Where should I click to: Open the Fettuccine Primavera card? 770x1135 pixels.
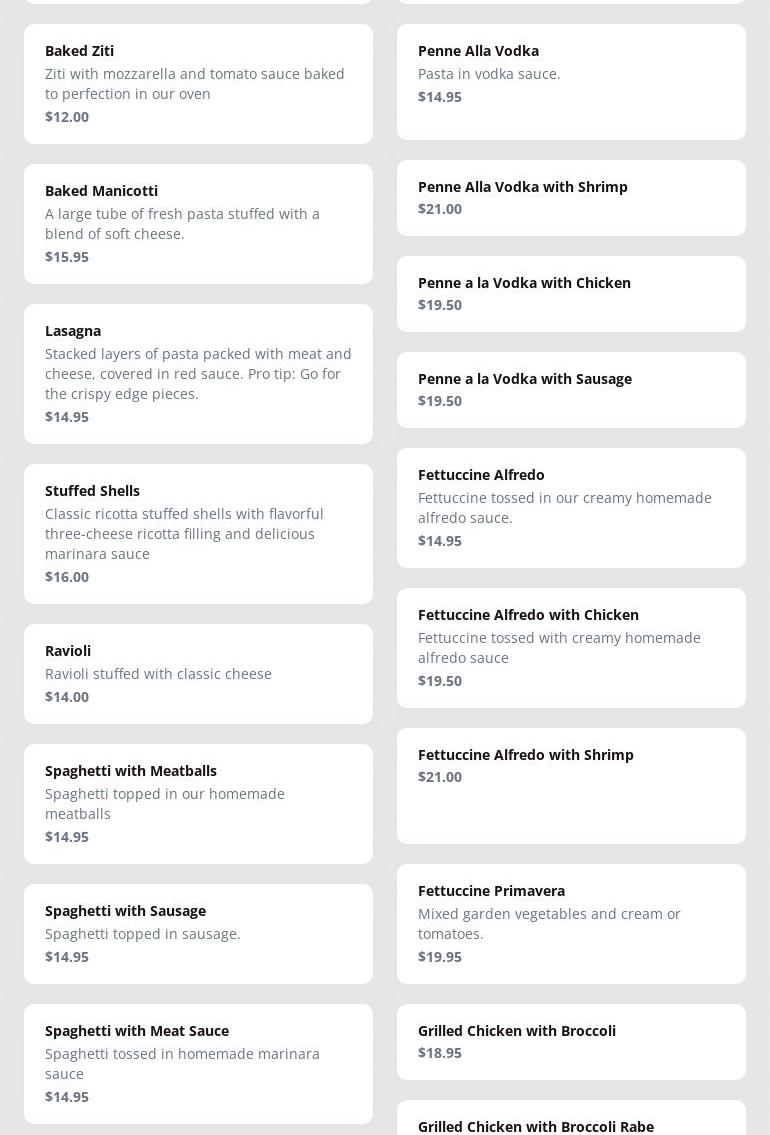coord(571,923)
